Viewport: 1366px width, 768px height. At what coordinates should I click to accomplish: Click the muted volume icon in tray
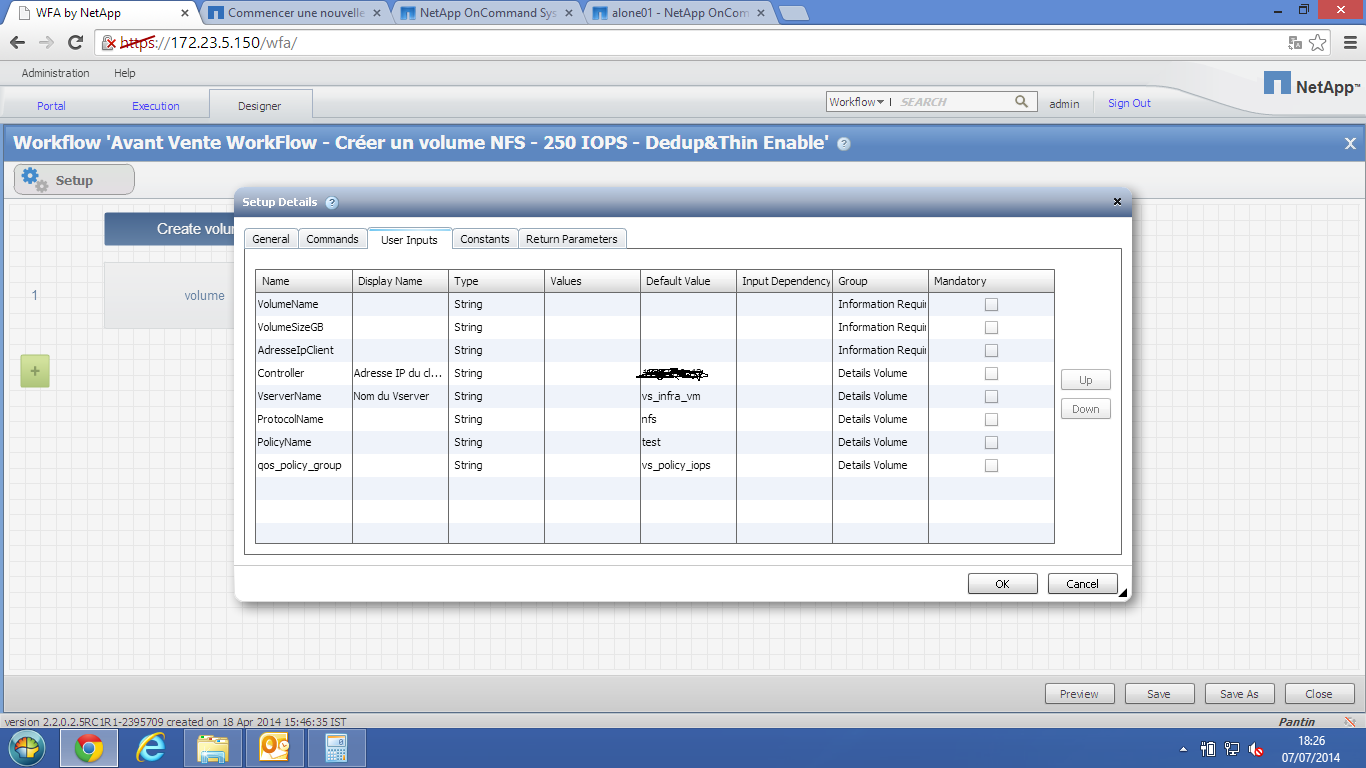[x=1257, y=748]
